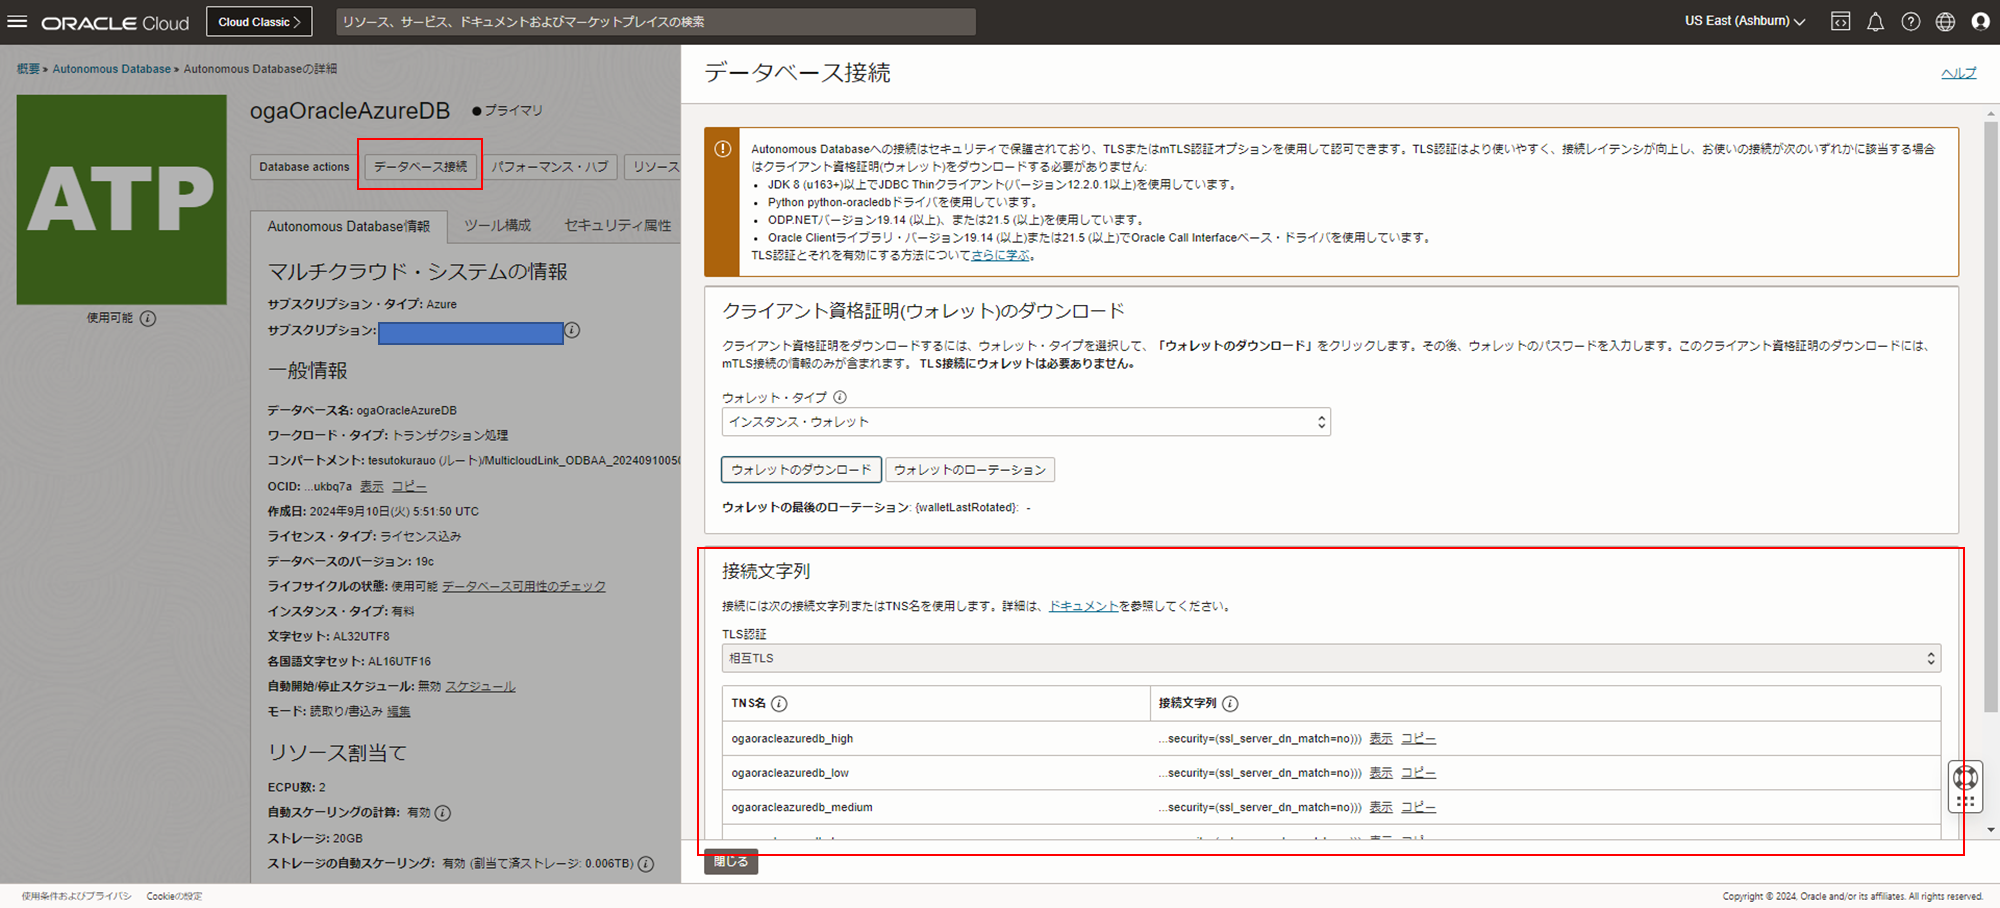Click the ウォレットのローテーション button
Viewport: 2000px width, 908px height.
click(970, 469)
